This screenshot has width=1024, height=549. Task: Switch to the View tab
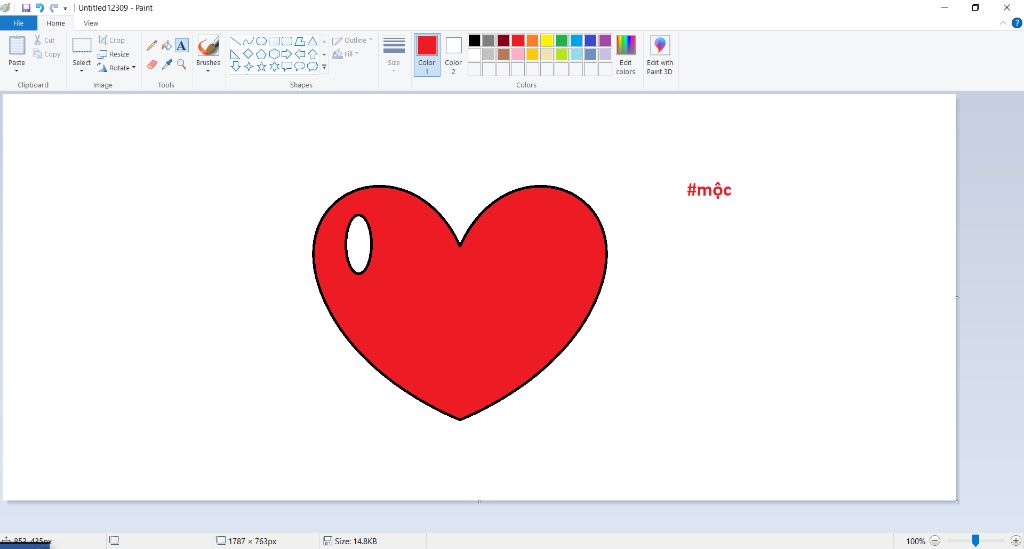coord(91,23)
